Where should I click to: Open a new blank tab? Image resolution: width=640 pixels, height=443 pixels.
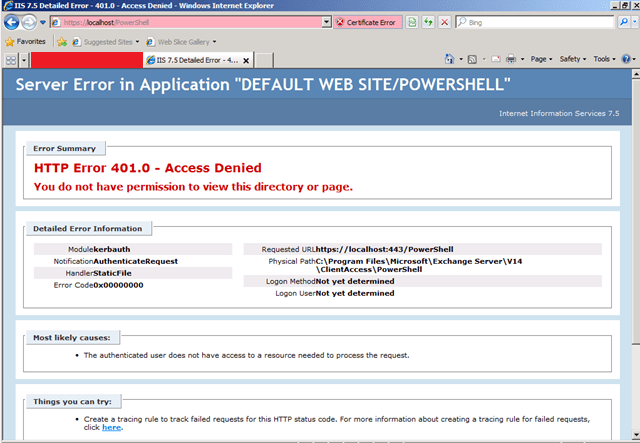(264, 60)
